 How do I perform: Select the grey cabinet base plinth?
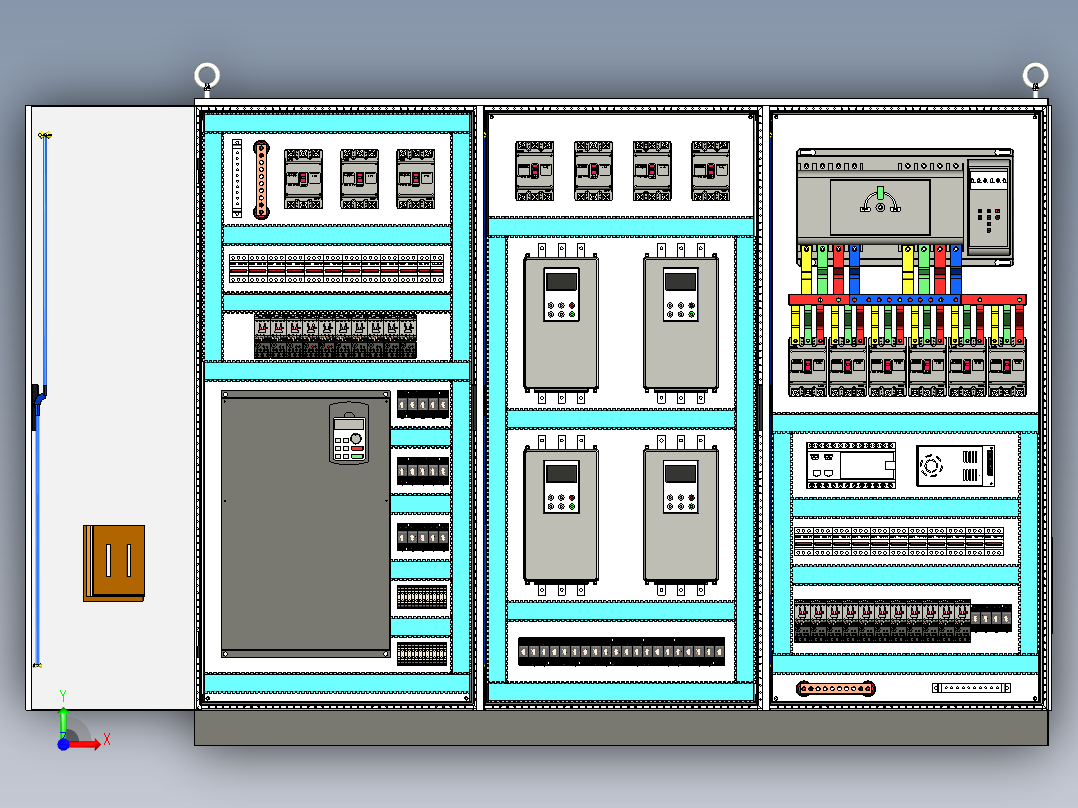click(x=622, y=728)
